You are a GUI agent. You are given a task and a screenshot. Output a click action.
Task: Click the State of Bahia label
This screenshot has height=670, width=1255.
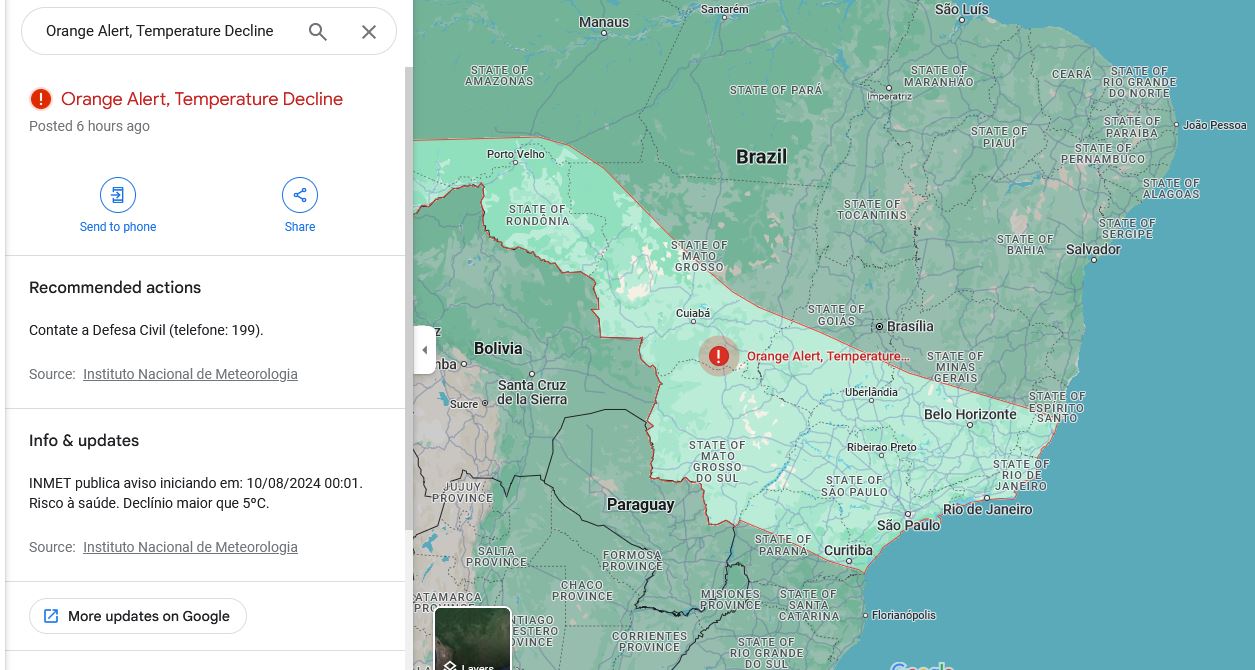[x=1025, y=244]
